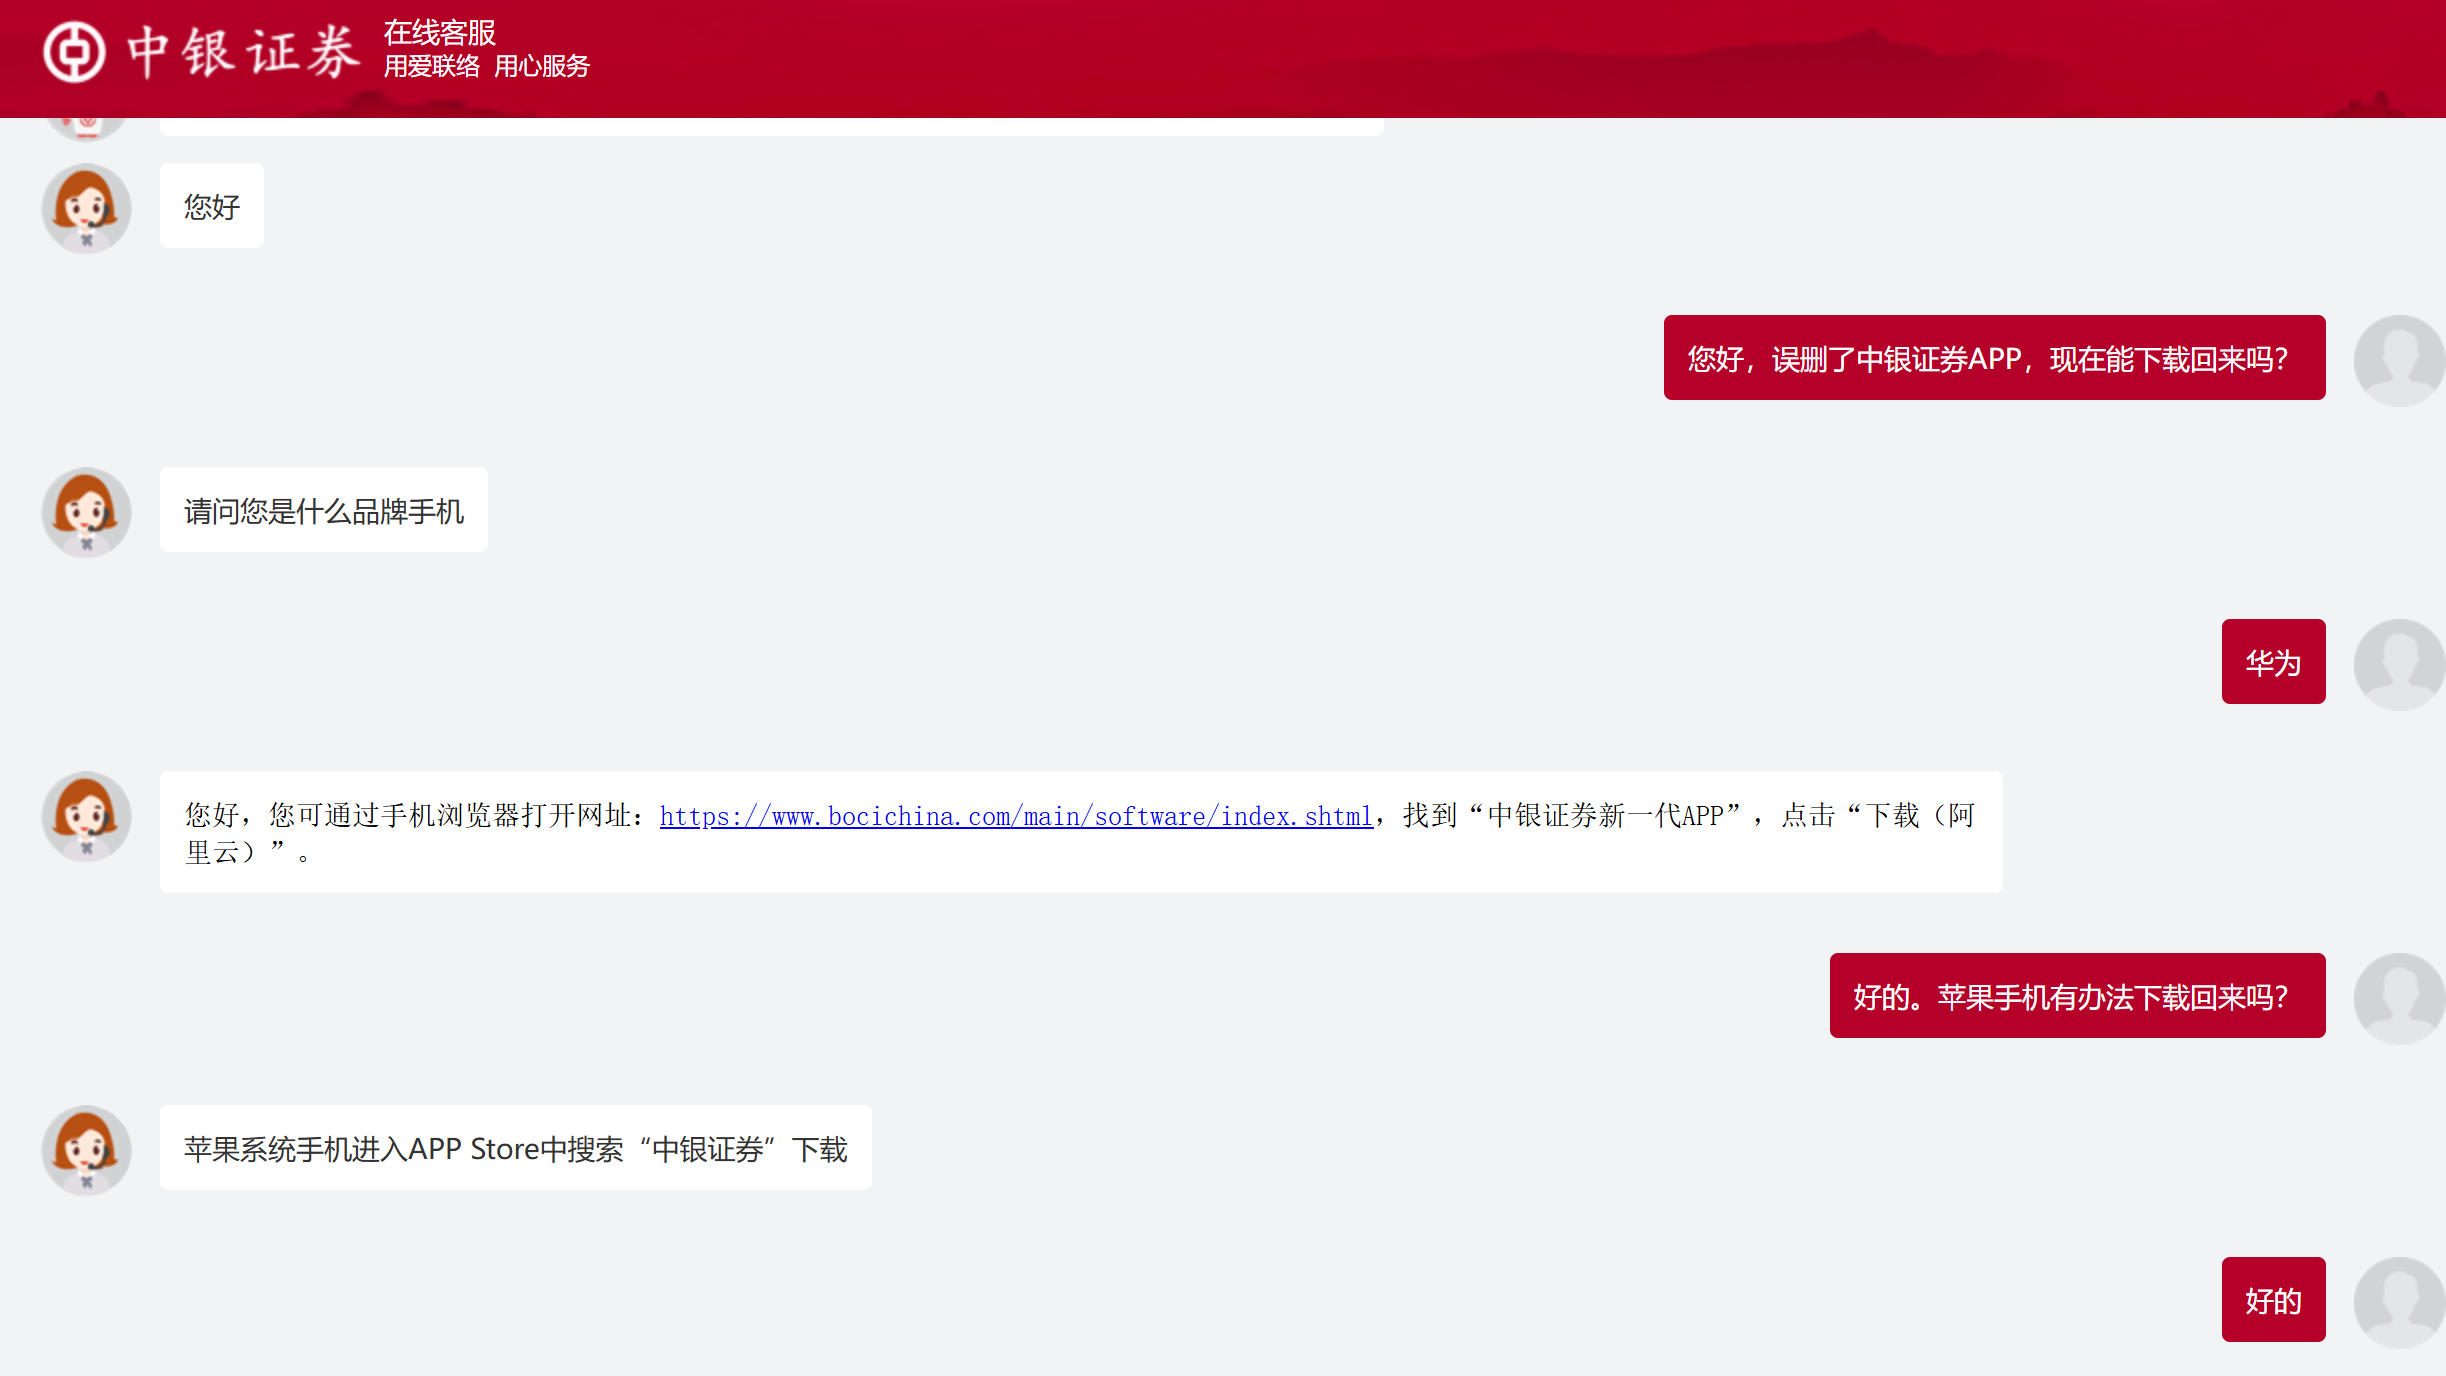Click the red message about 误删了中银证券APP
Screen dimensions: 2446x1376
coord(1994,358)
